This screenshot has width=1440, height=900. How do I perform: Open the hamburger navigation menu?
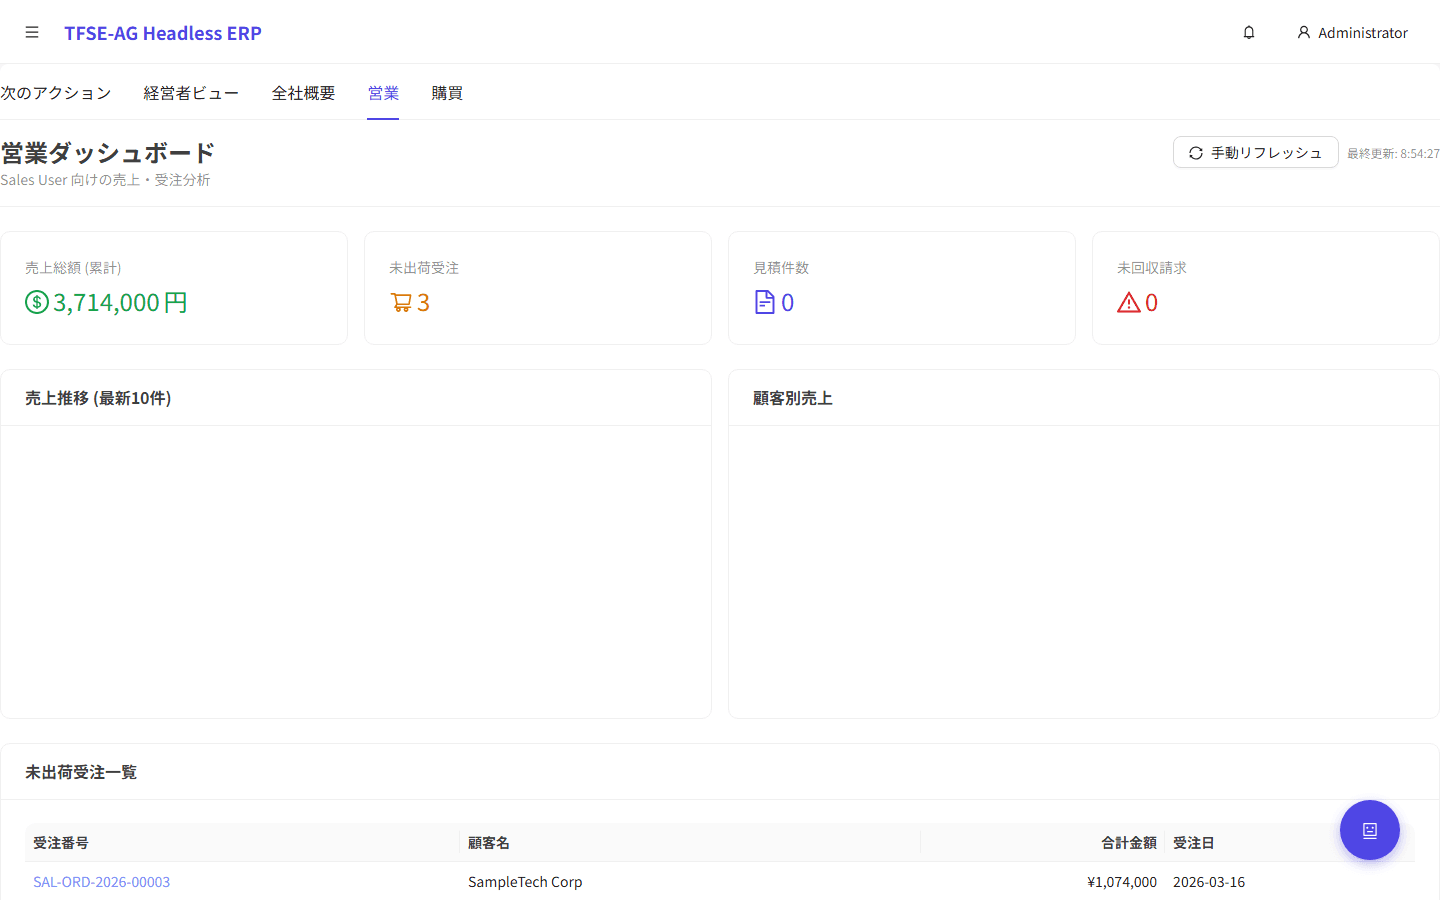pos(32,33)
